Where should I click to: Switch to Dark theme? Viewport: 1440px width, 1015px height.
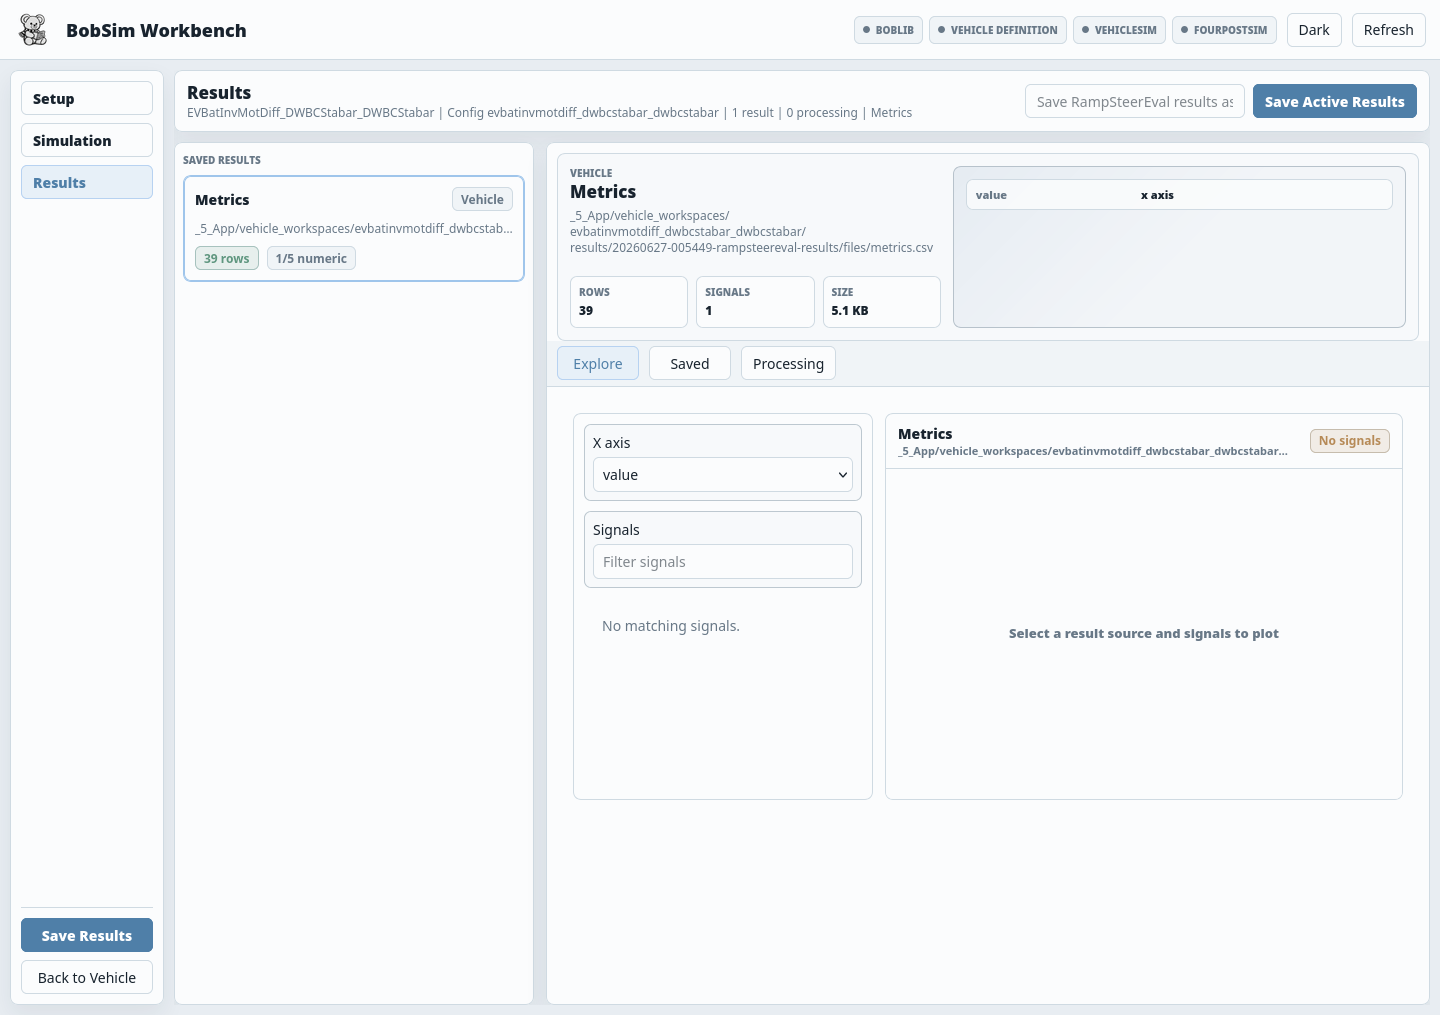tap(1314, 30)
